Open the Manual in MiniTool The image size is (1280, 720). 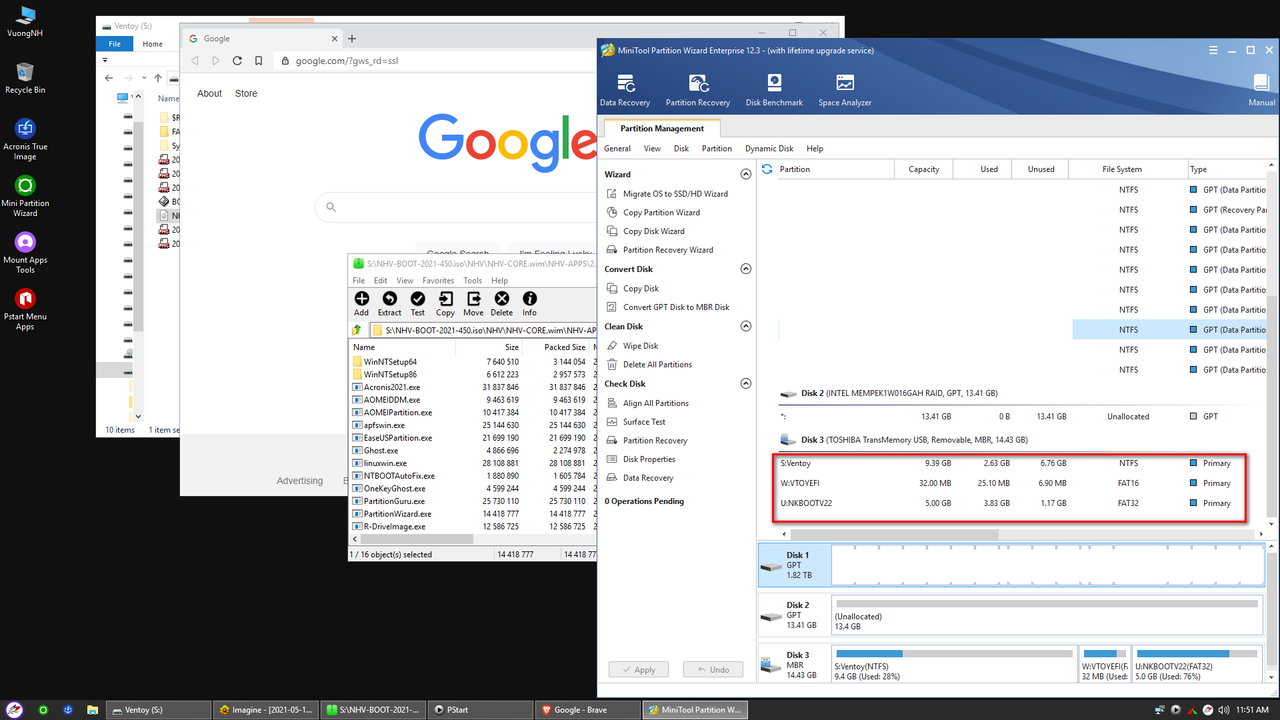1261,90
